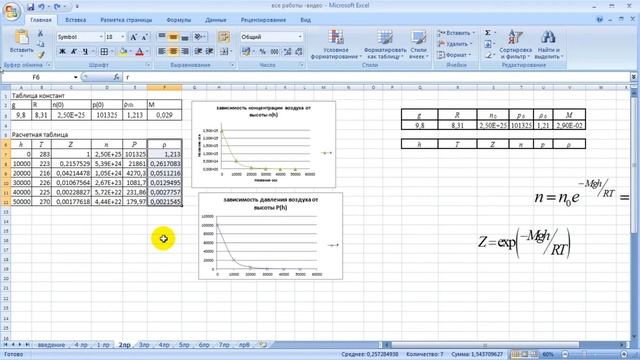
Task: Decrease cell indent
Action: tap(198, 51)
